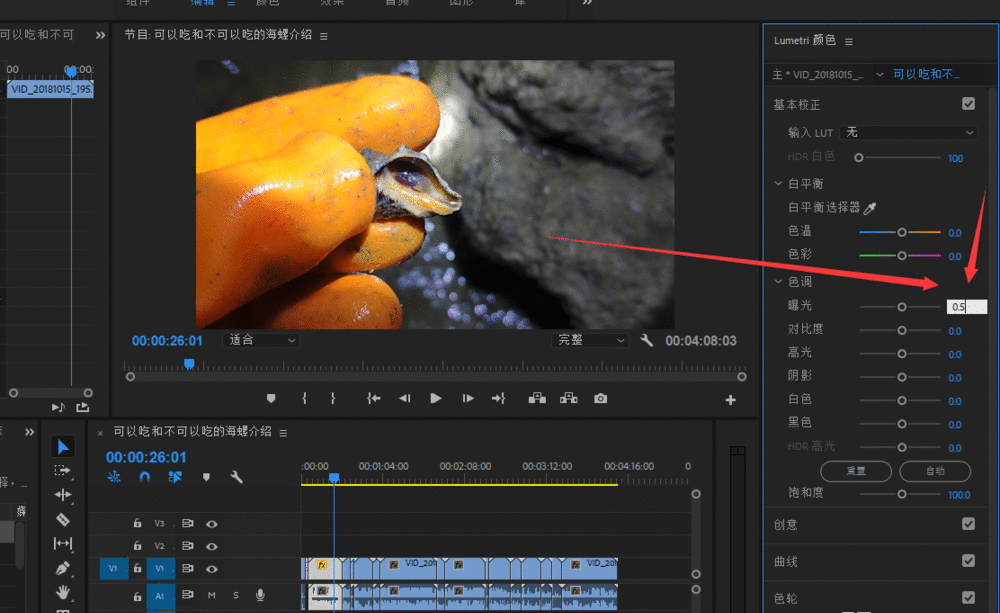Toggle timeline snap magnet icon
1000x613 pixels.
144,477
